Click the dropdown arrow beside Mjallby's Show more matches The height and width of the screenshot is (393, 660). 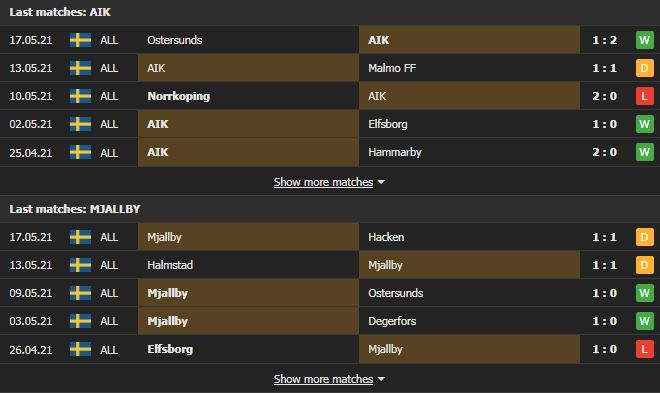point(381,379)
